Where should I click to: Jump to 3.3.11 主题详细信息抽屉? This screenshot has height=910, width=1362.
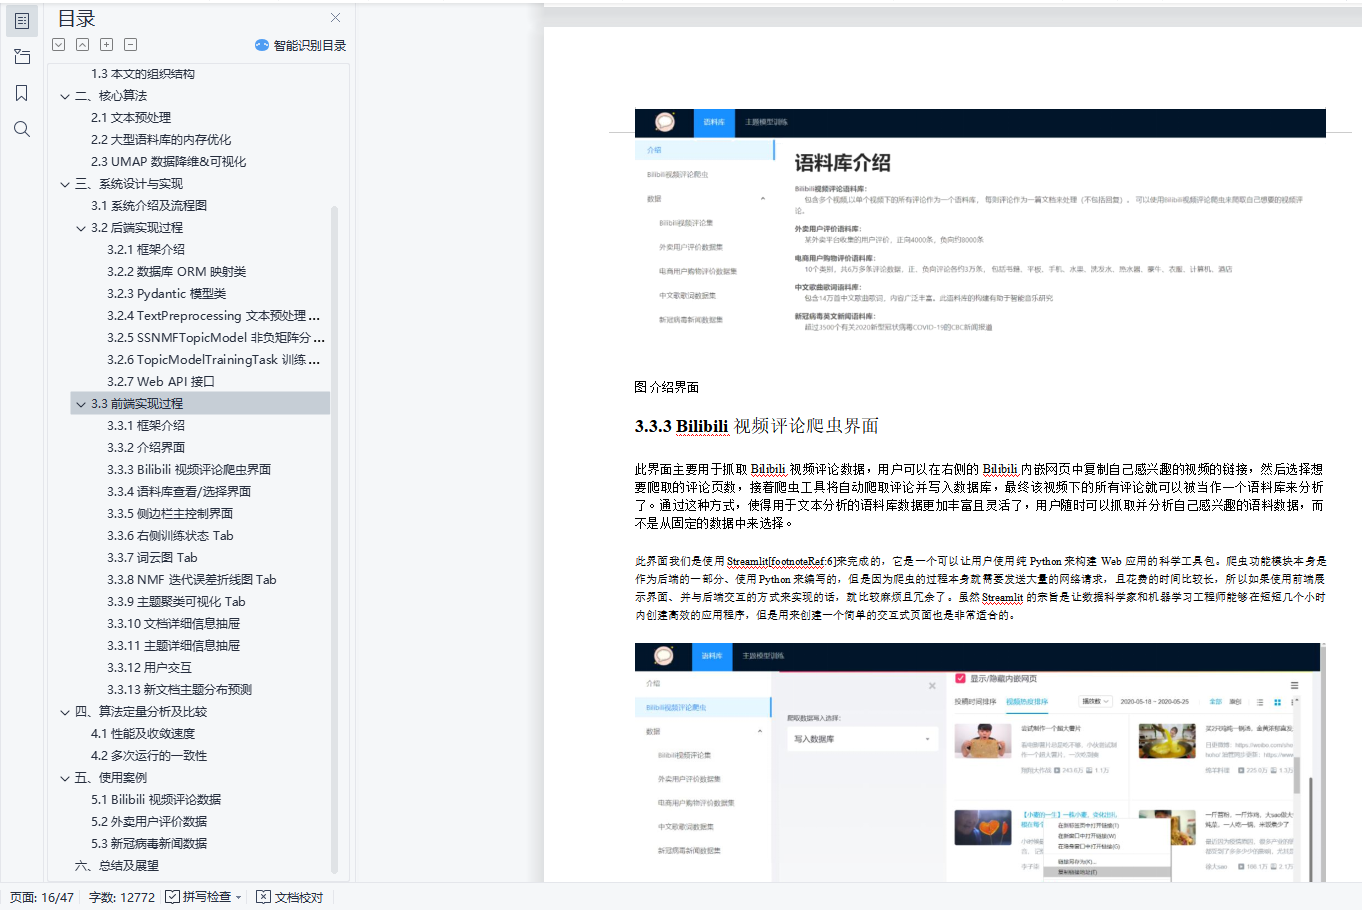pyautogui.click(x=174, y=646)
